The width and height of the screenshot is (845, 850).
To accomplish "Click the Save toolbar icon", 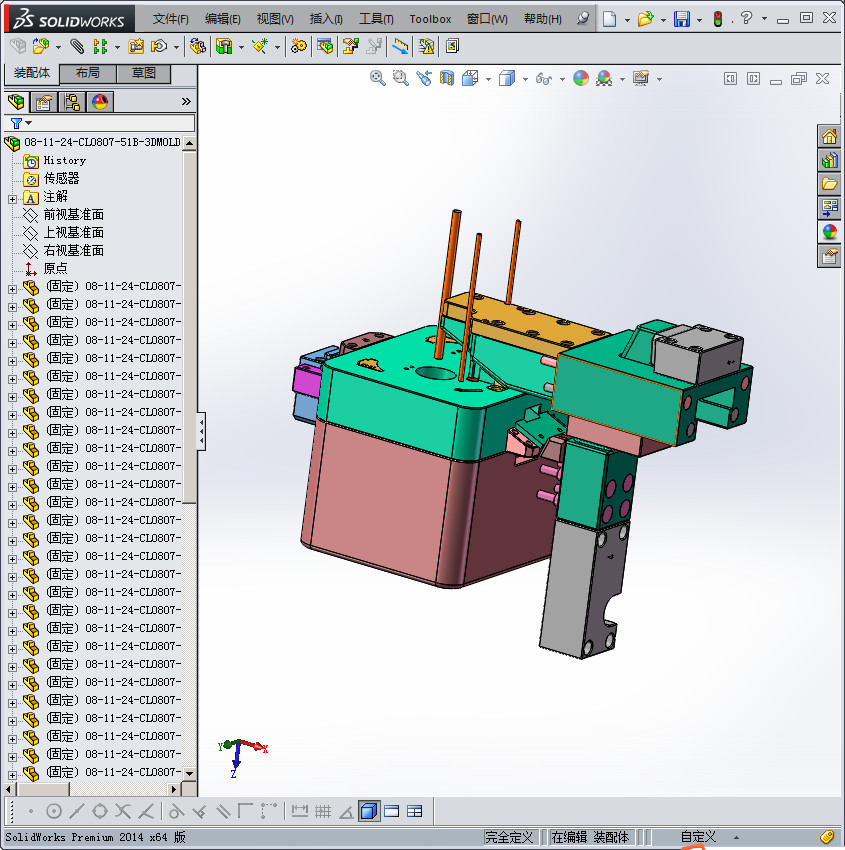I will point(682,19).
